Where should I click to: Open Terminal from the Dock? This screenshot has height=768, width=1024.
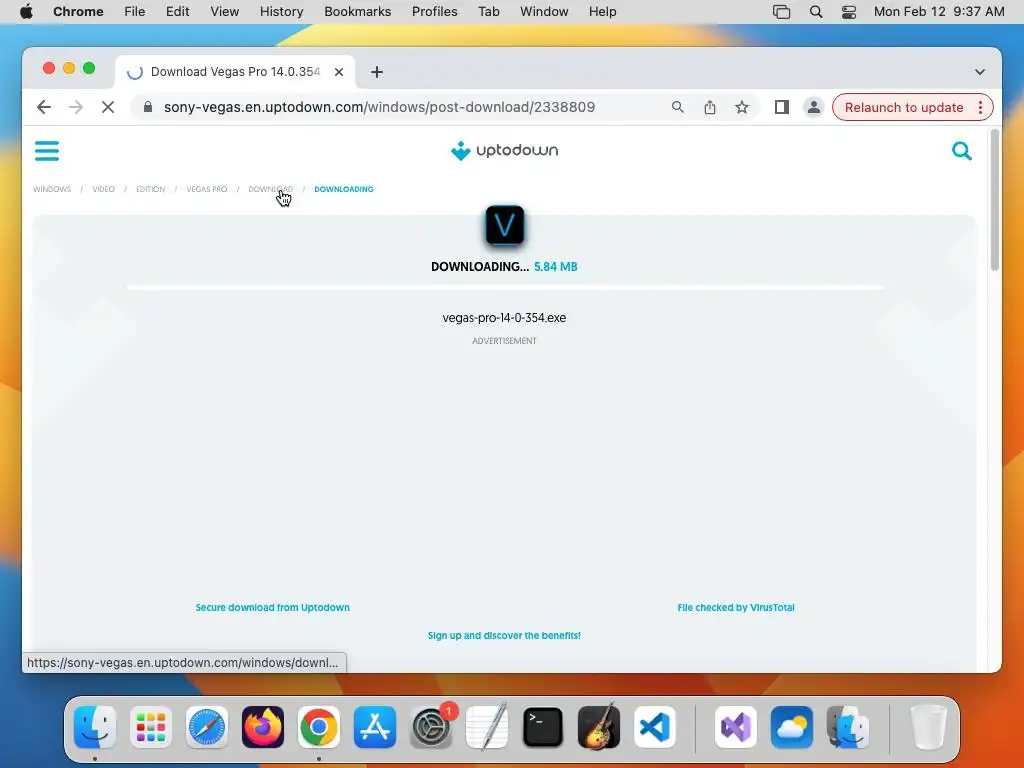tap(543, 727)
